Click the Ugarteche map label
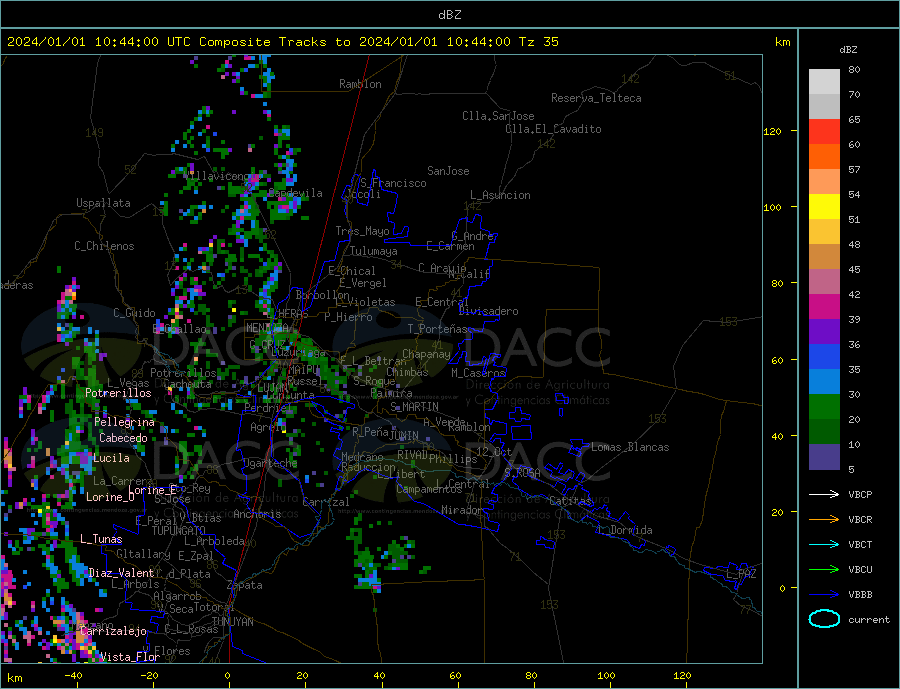Screen dimensions: 900x689 click(270, 463)
